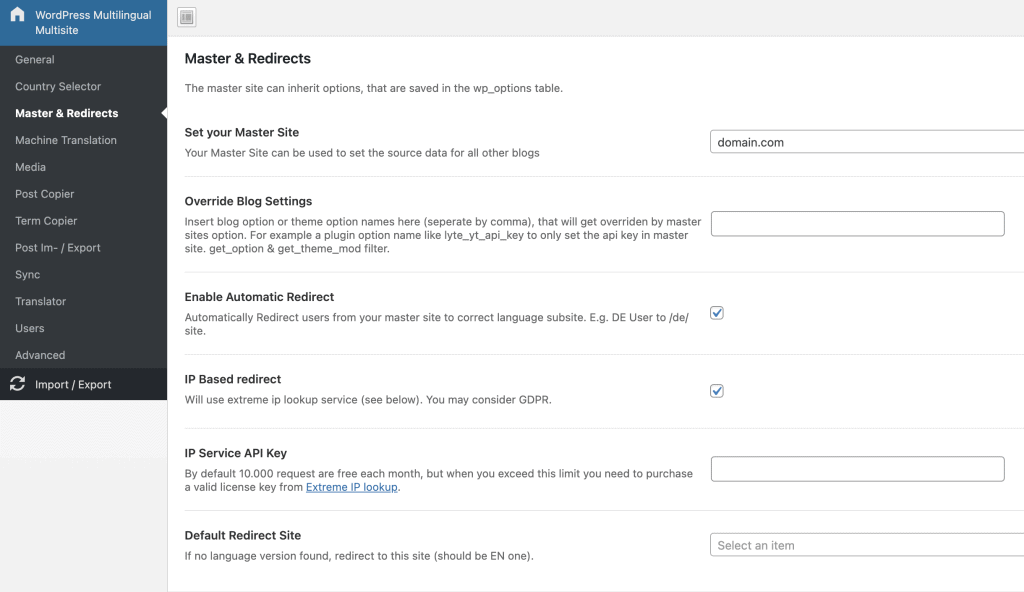Focus the IP Service API Key field
Viewport: 1024px width, 592px height.
pos(857,469)
